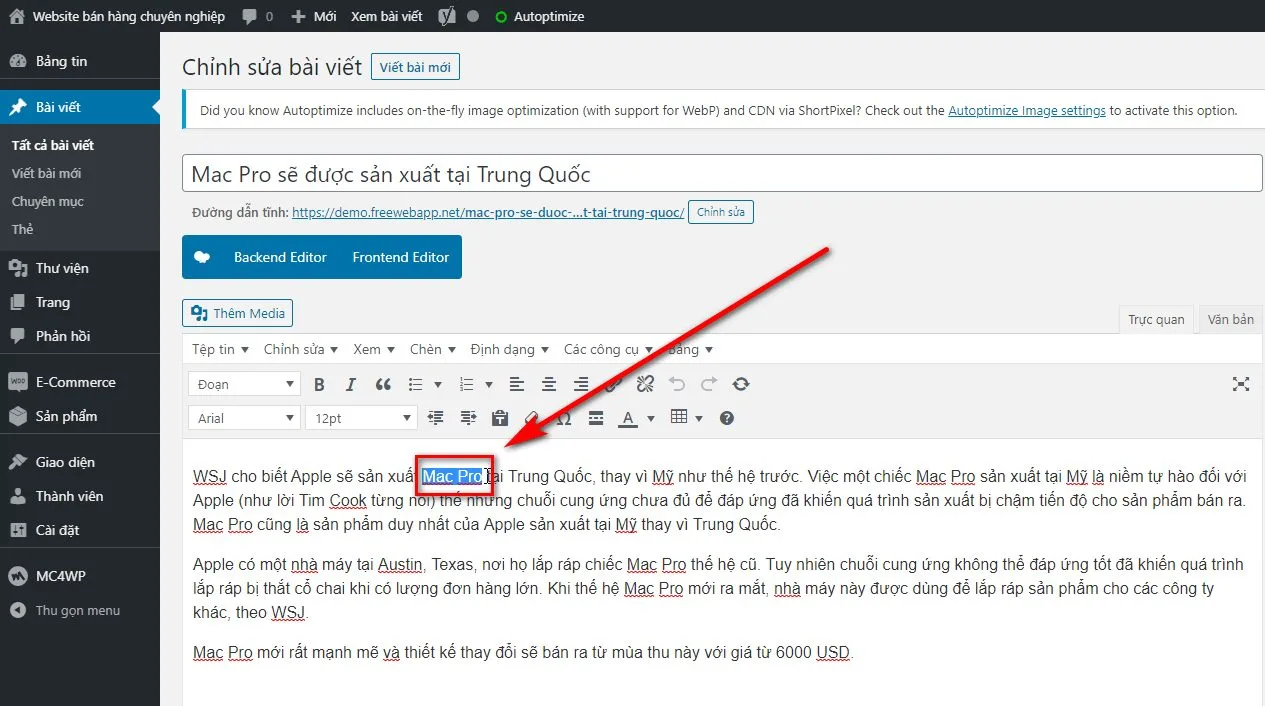Open keyboard shortcuts help icon
This screenshot has width=1265, height=706.
727,418
